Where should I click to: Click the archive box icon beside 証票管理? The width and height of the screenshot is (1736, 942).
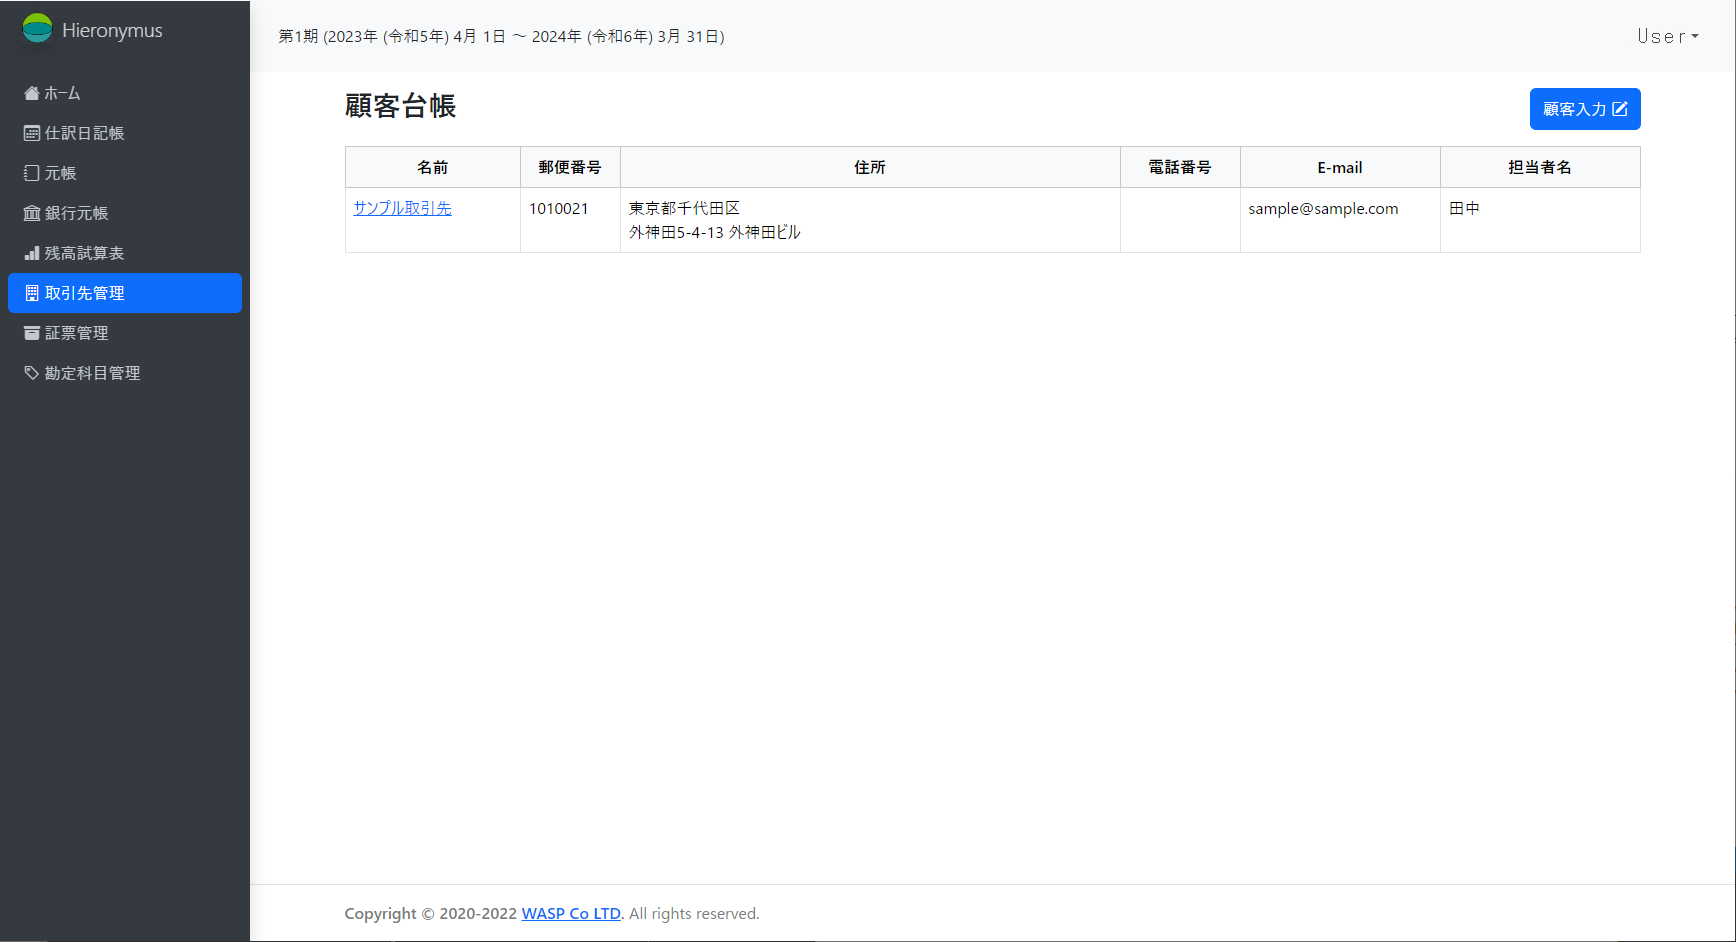tap(32, 333)
